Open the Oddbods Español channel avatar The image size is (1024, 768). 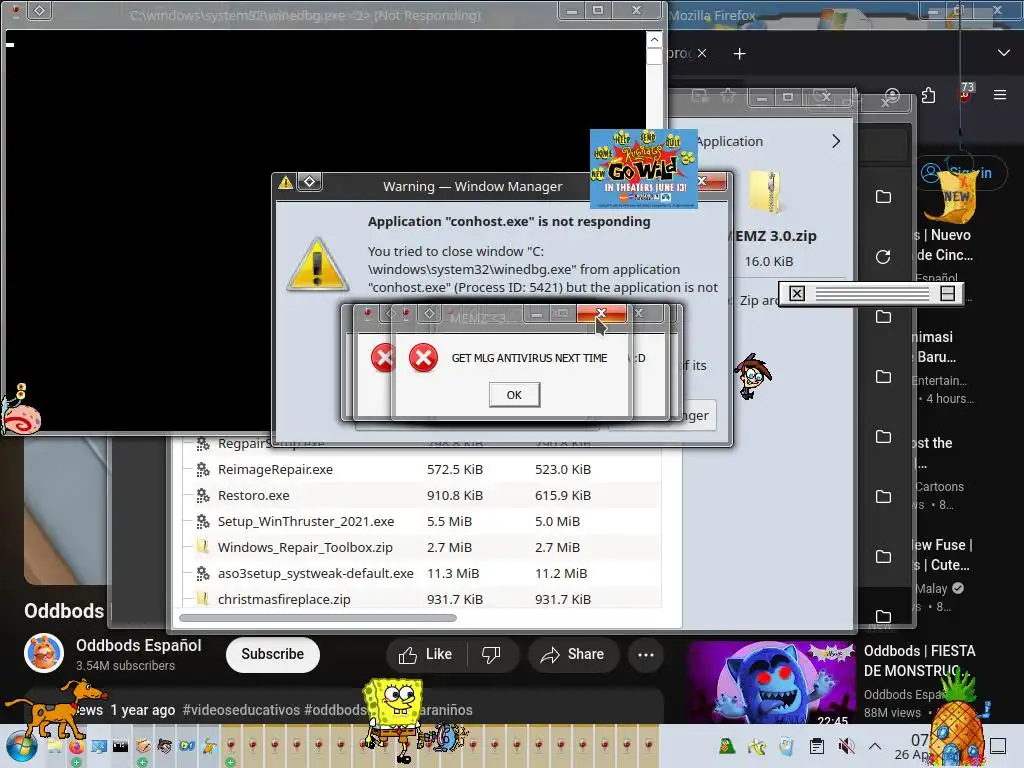click(44, 653)
